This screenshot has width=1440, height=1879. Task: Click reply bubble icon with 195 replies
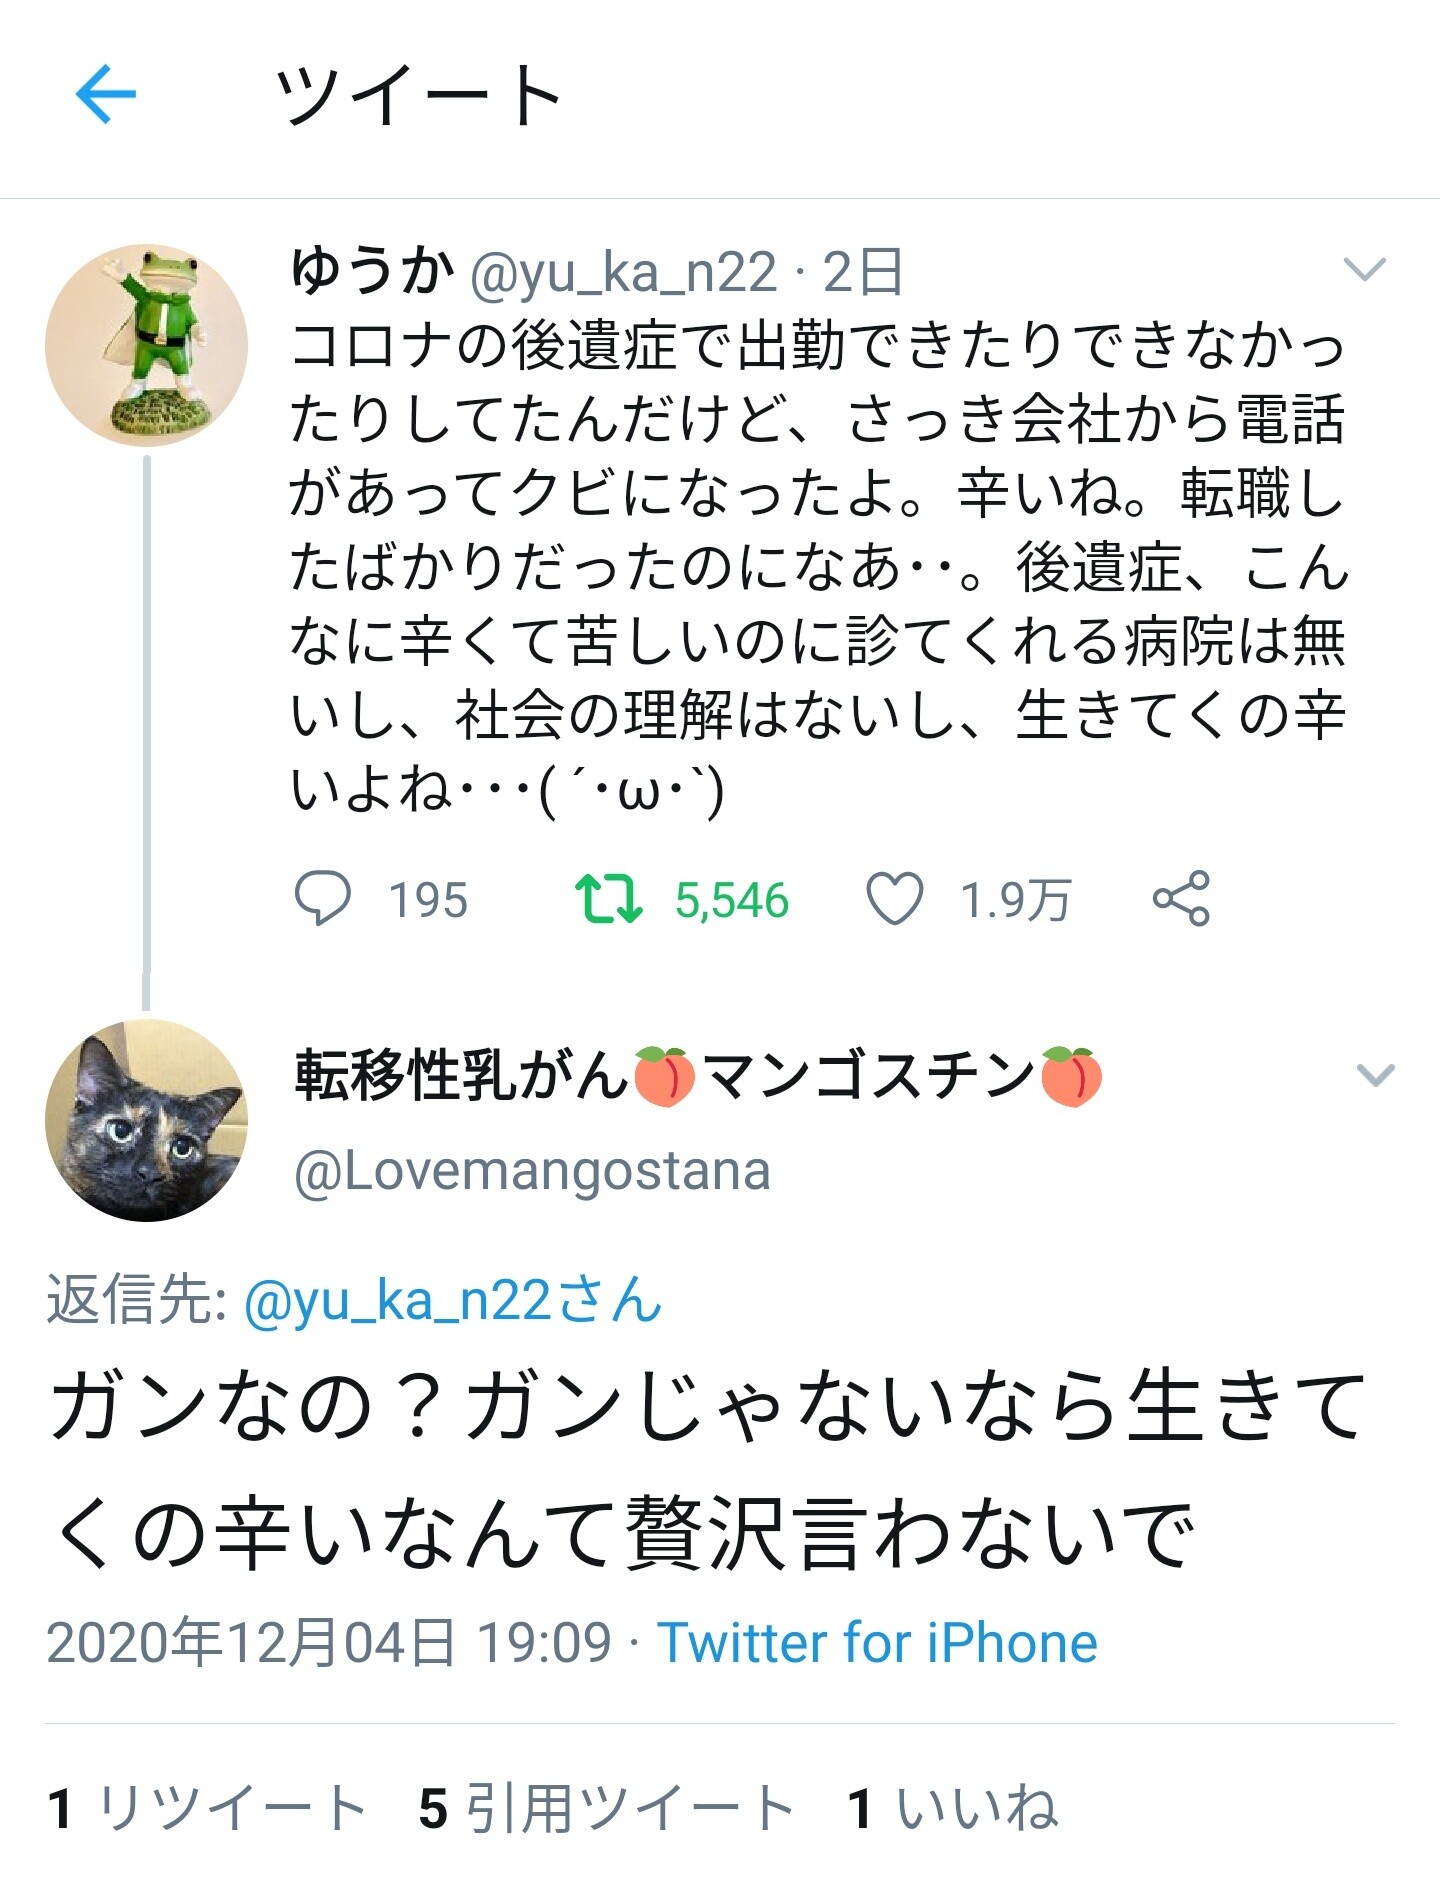click(323, 897)
